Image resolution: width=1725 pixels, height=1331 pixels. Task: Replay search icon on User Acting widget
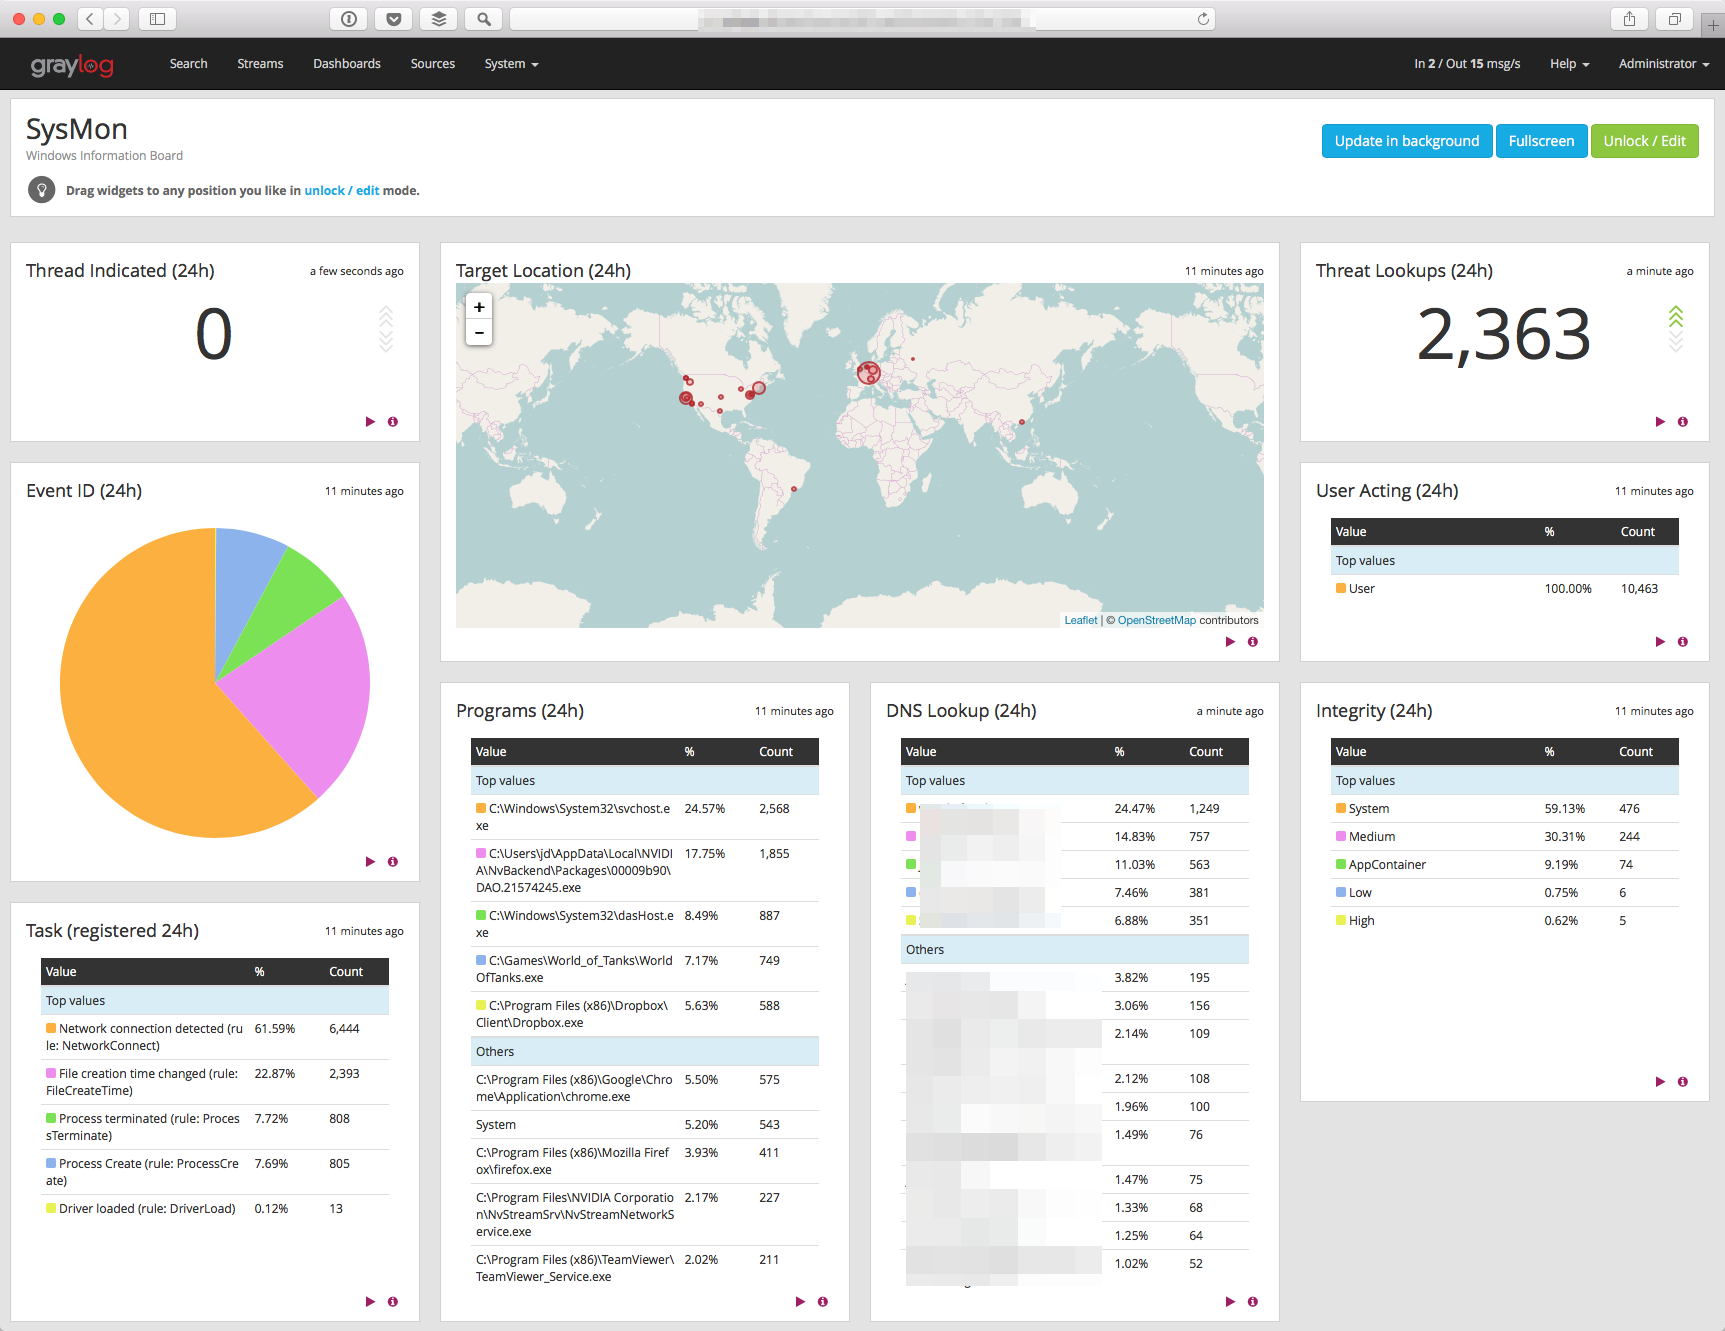click(x=1660, y=642)
